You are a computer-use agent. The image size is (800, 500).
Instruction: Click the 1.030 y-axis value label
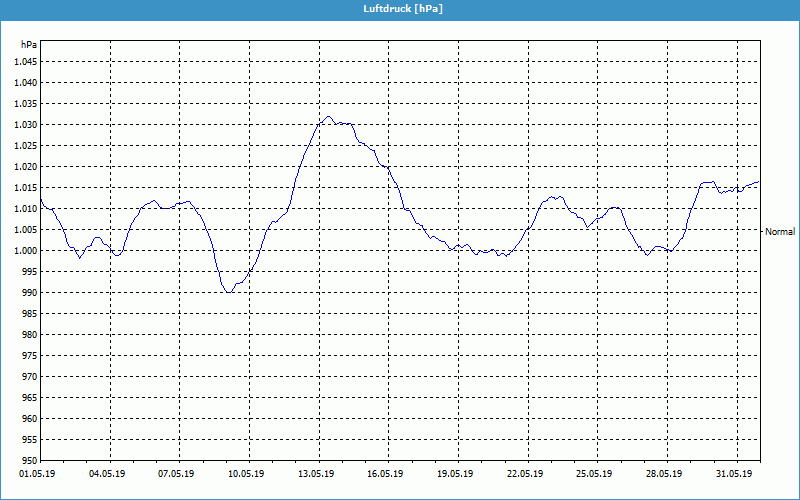[23, 125]
